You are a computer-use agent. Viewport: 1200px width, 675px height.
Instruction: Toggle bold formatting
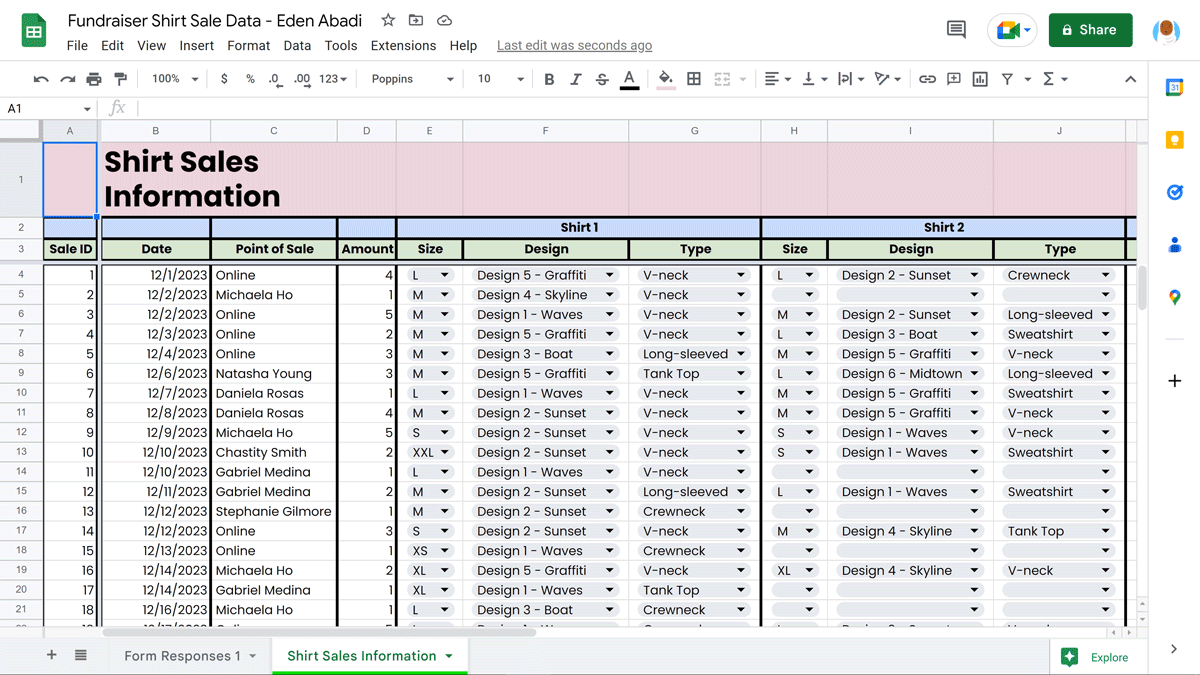548,77
